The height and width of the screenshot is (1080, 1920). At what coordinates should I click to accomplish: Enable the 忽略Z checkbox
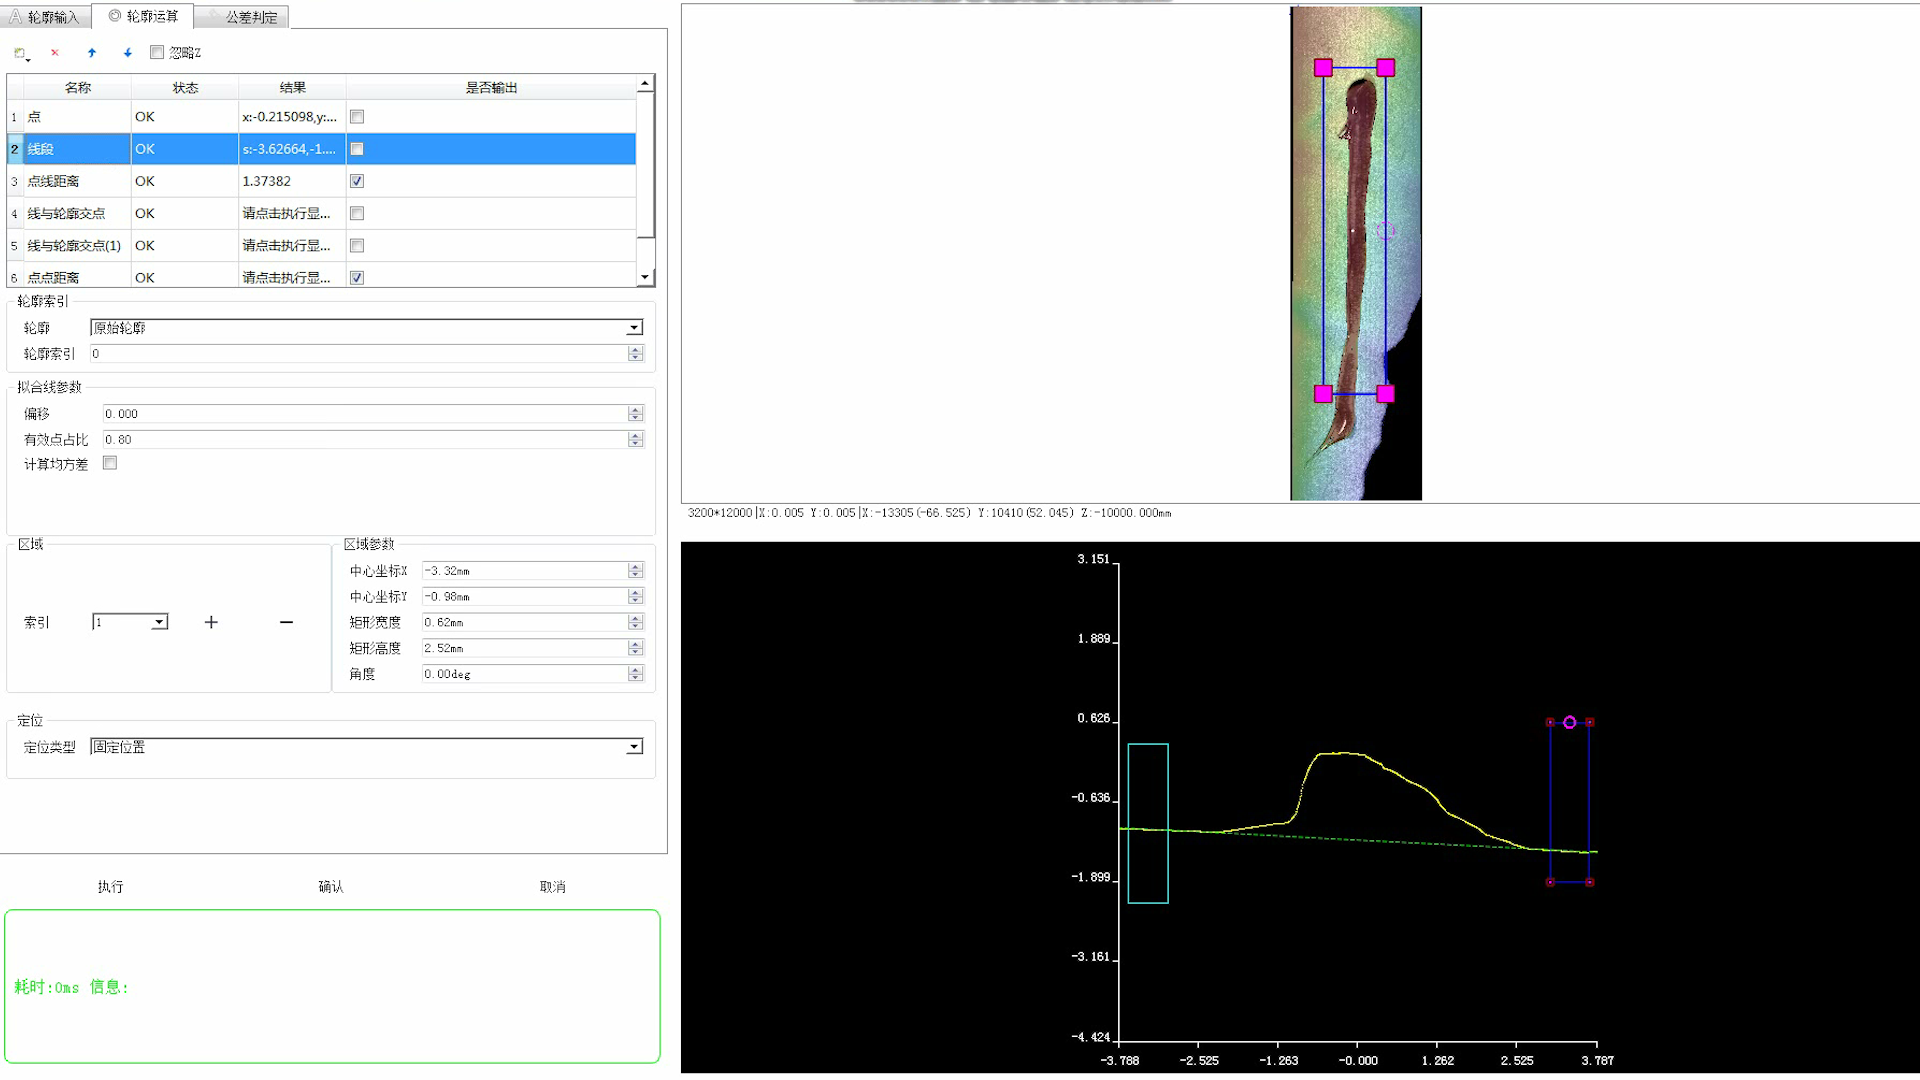[157, 52]
